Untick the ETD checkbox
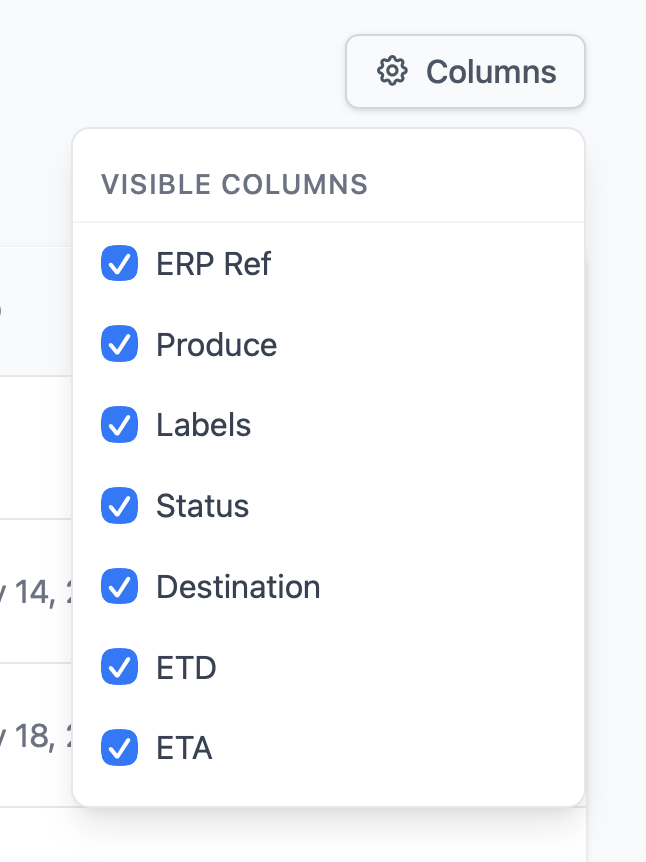Screen dimensions: 646x862 [x=119, y=667]
